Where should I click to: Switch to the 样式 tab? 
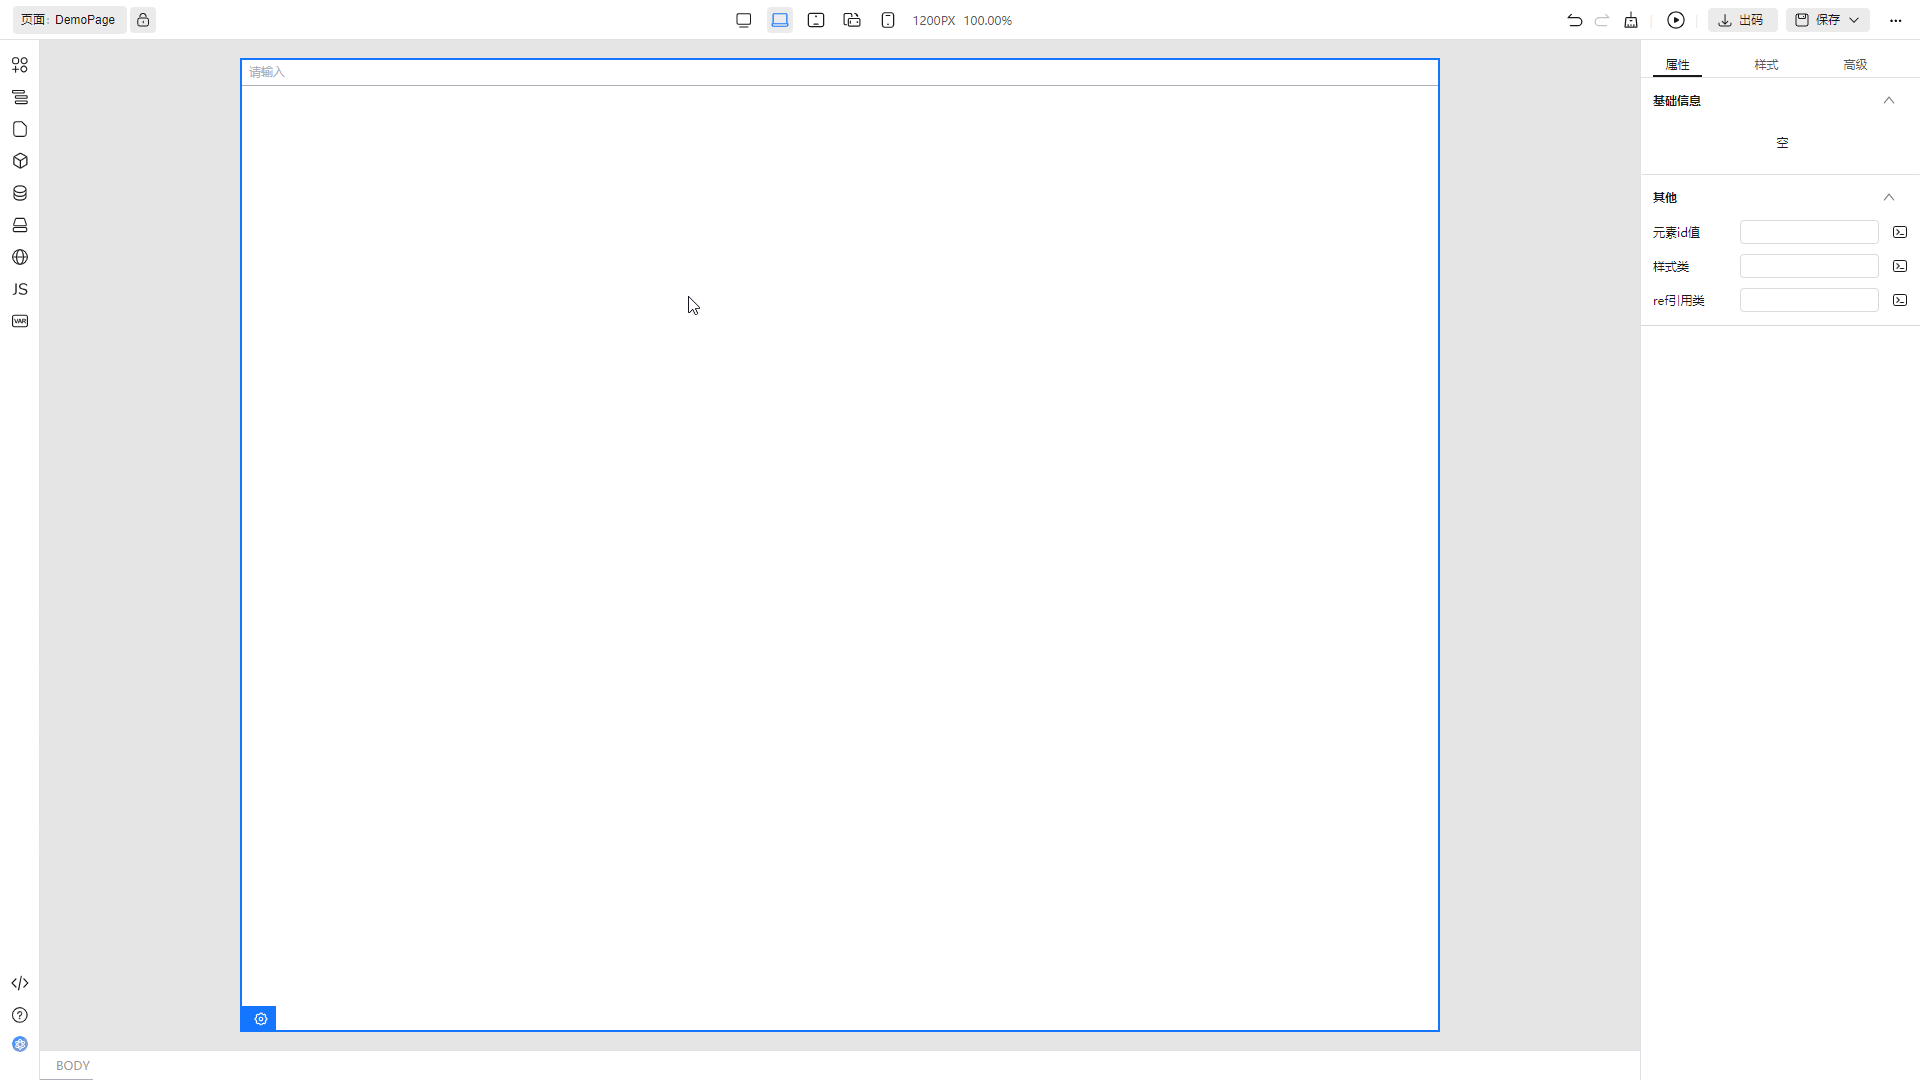[x=1766, y=64]
